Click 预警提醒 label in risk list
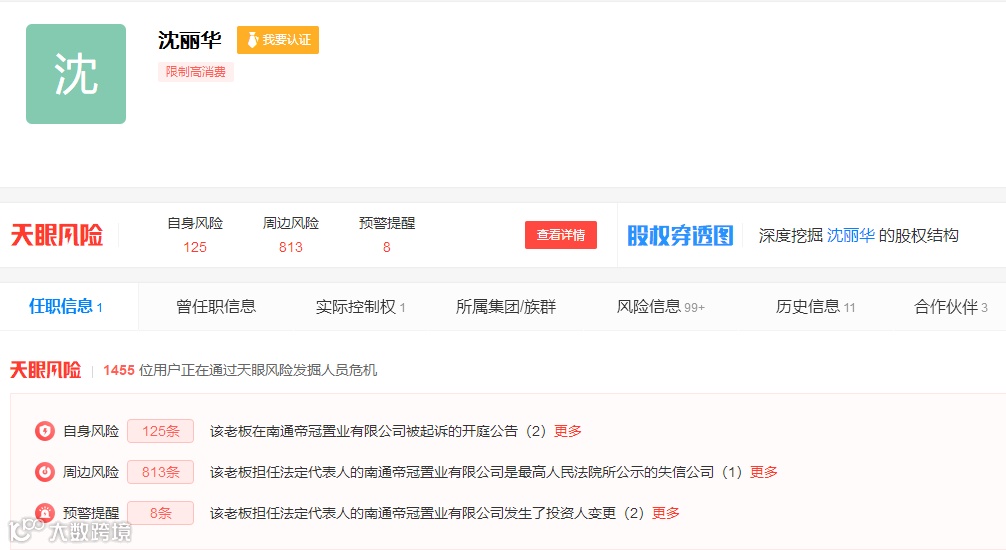Viewport: 1006px width, 550px height. (x=91, y=513)
